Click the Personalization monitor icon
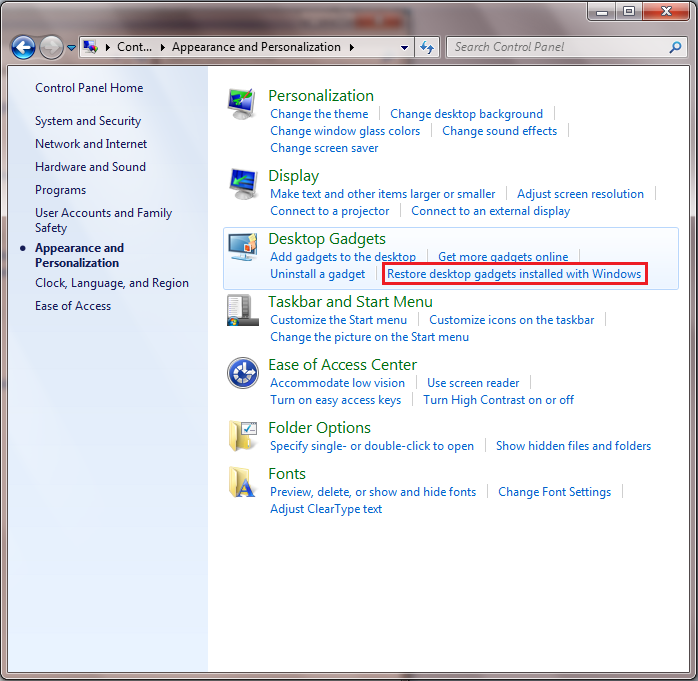698x681 pixels. point(242,103)
